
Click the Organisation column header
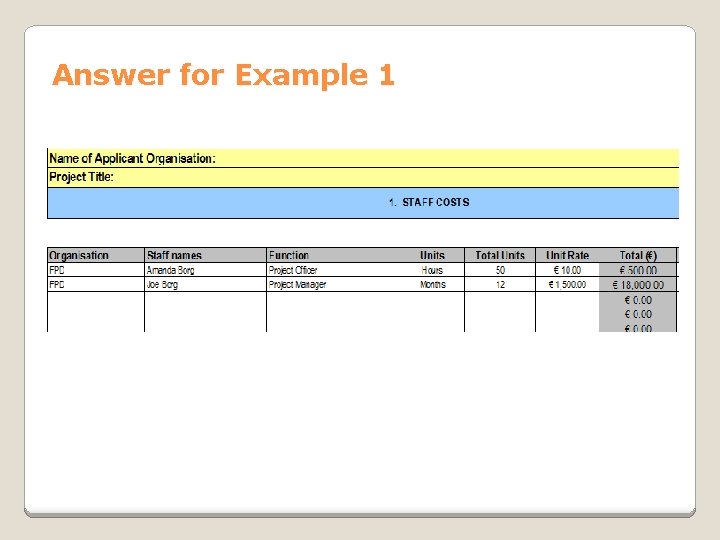96,255
